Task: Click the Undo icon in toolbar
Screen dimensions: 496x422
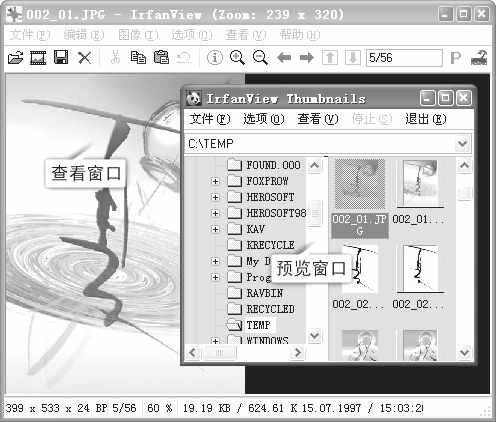Action: coord(184,58)
